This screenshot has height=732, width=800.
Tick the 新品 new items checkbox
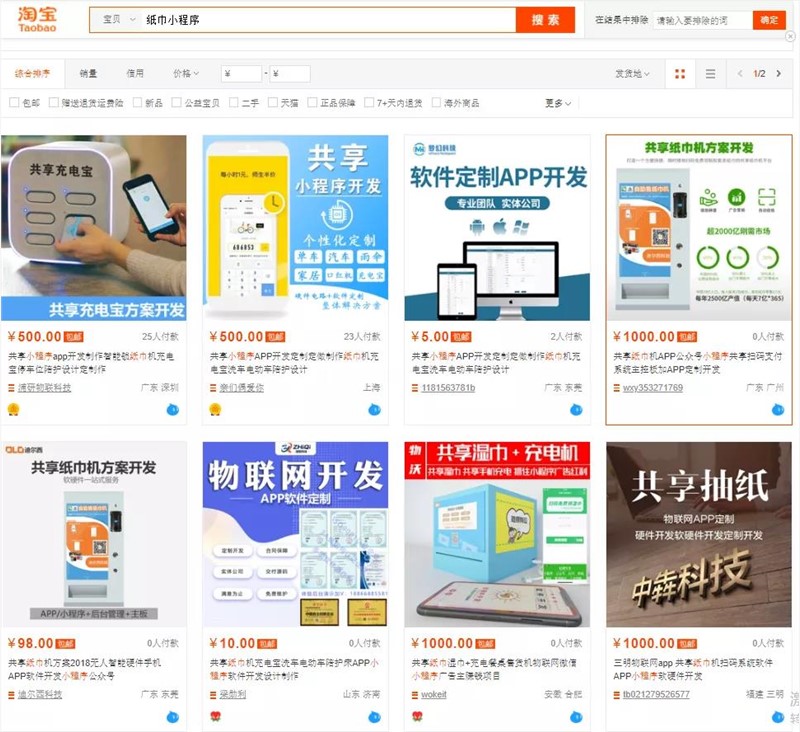pyautogui.click(x=137, y=103)
